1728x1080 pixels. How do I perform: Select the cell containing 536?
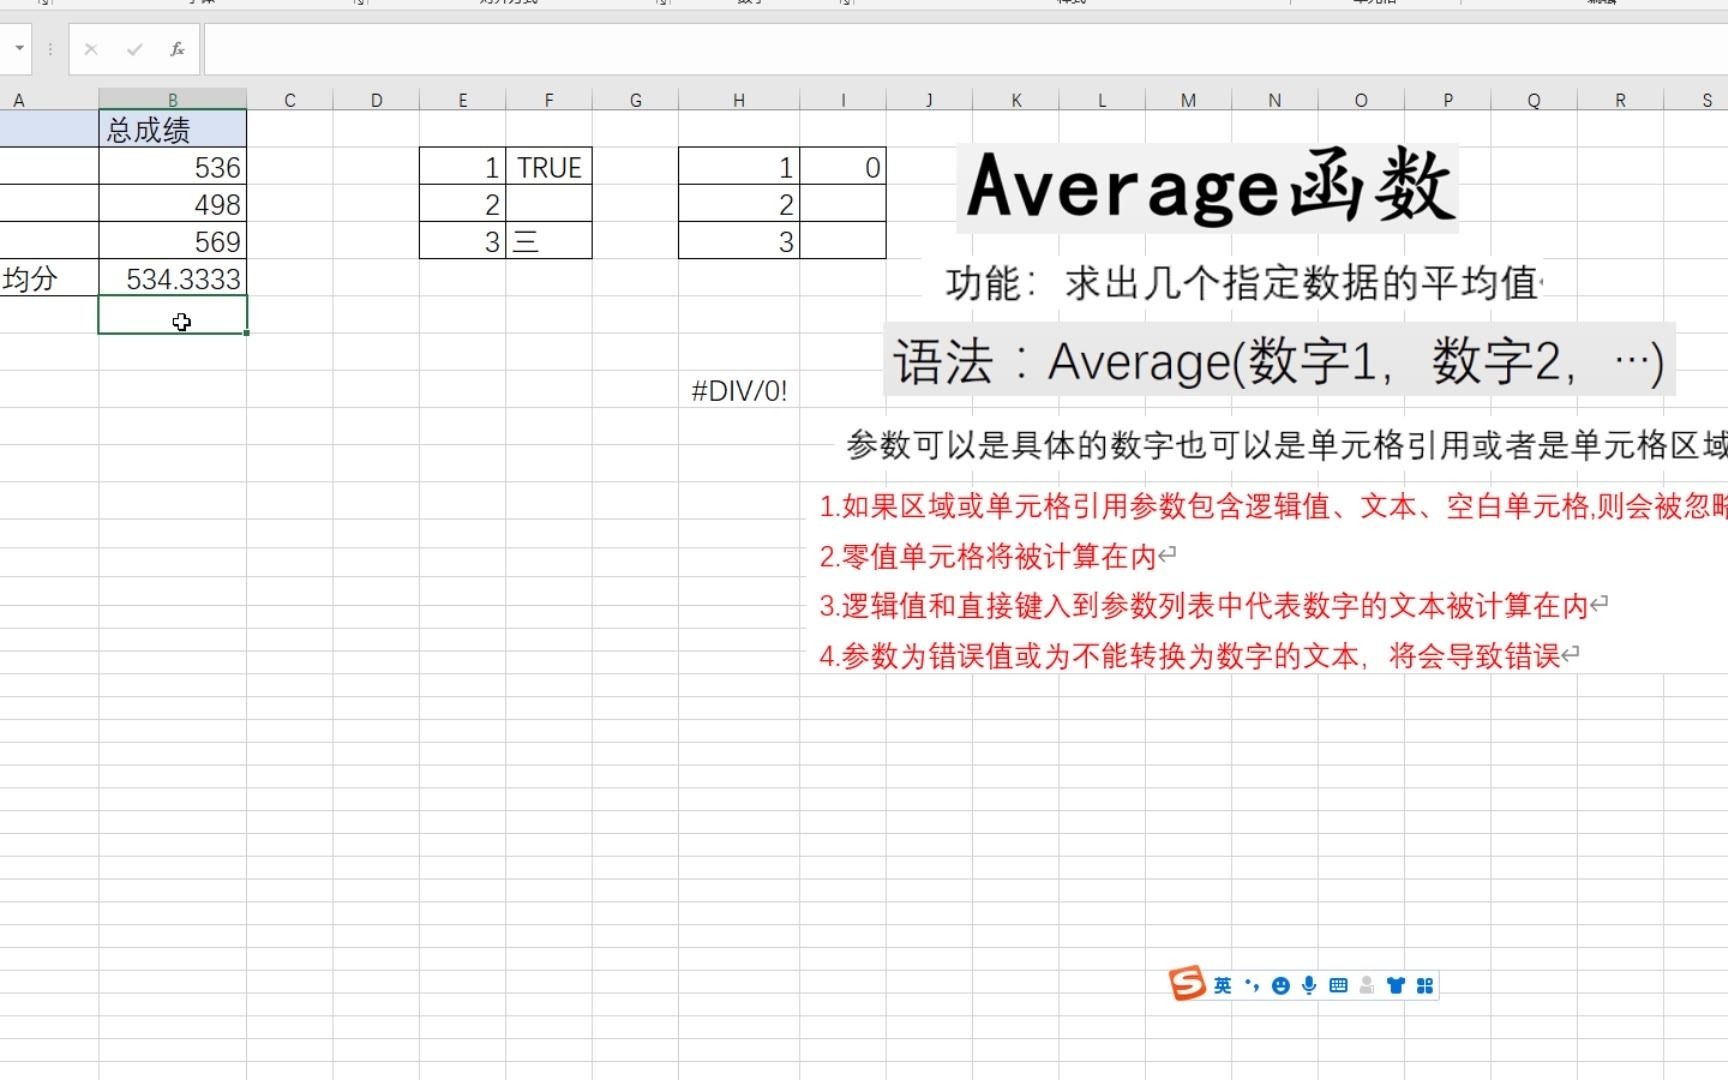pyautogui.click(x=173, y=167)
